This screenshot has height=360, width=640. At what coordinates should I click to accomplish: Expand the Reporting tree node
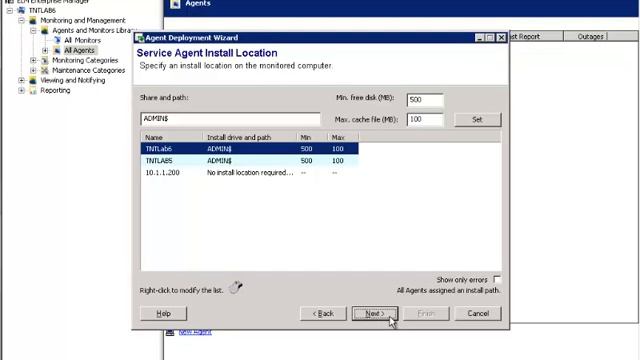pyautogui.click(x=21, y=90)
